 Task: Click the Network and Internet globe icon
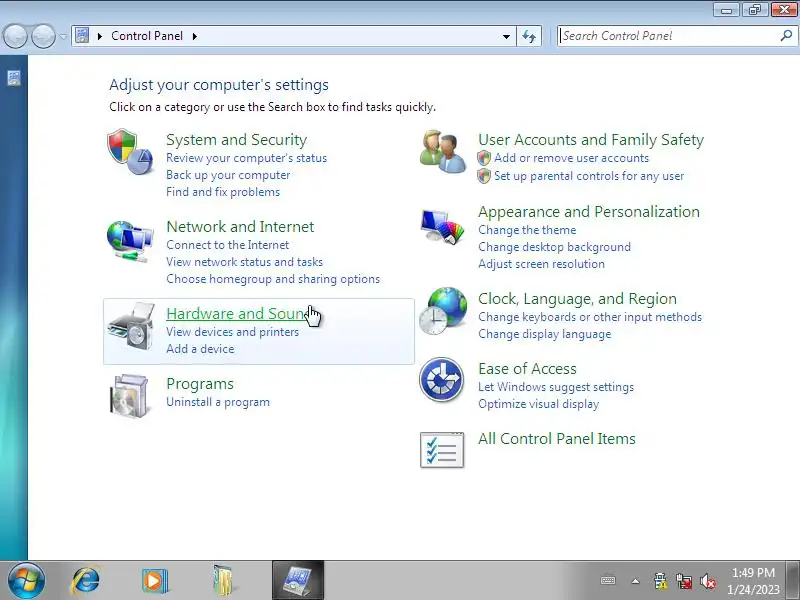(x=130, y=241)
